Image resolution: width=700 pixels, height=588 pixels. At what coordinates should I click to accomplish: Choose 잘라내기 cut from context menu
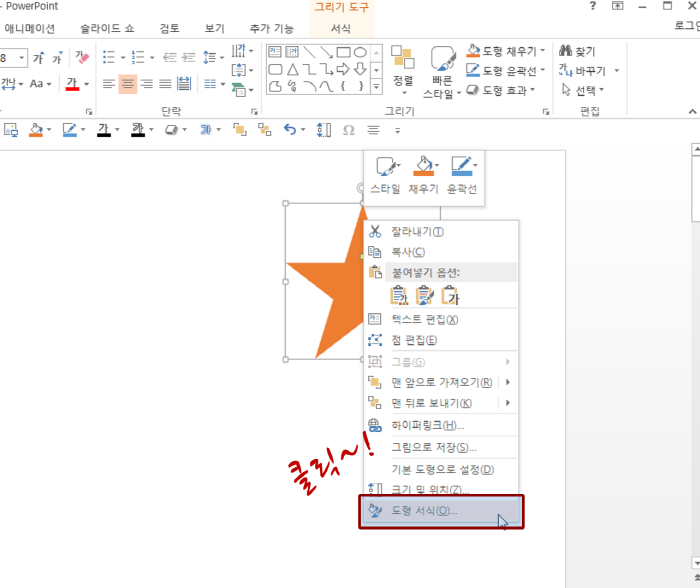pos(441,231)
